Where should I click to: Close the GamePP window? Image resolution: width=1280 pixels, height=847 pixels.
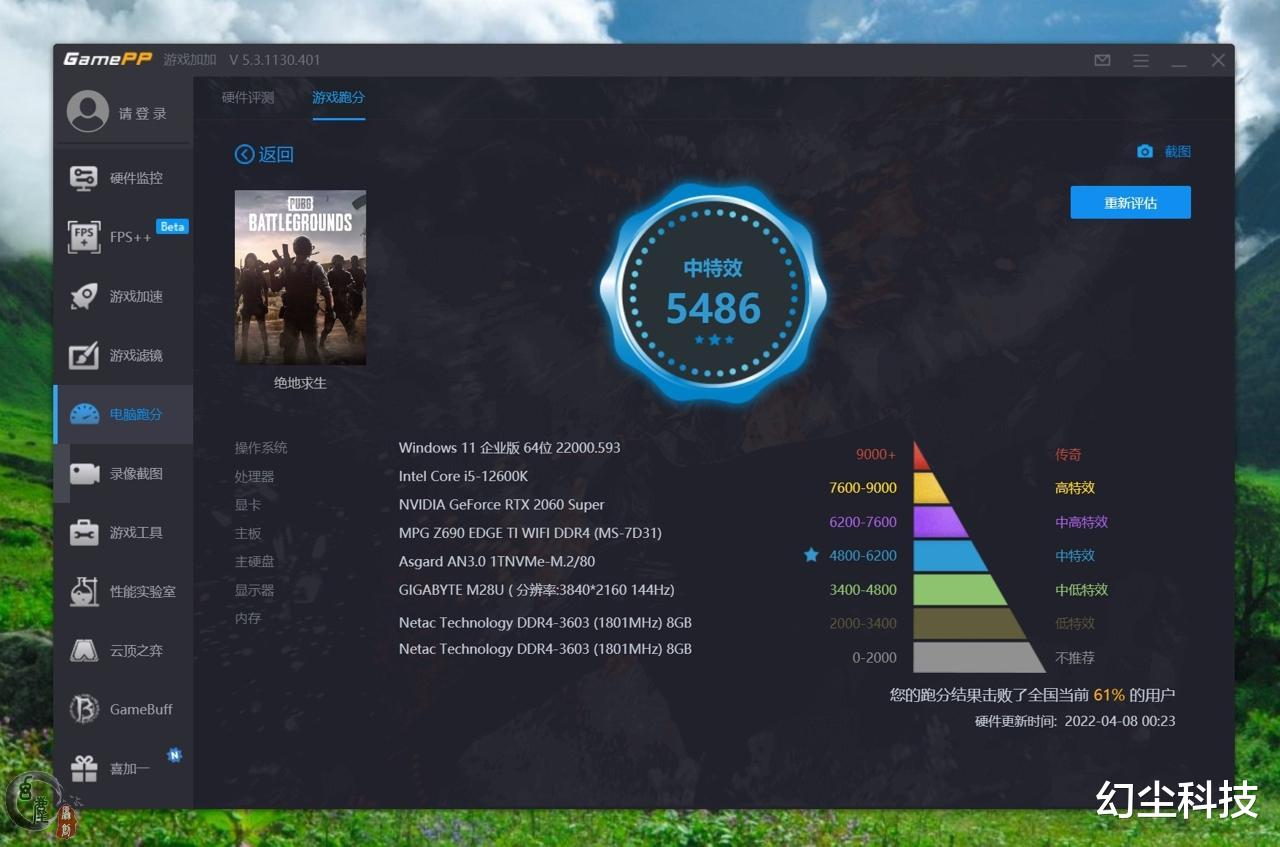(1218, 60)
